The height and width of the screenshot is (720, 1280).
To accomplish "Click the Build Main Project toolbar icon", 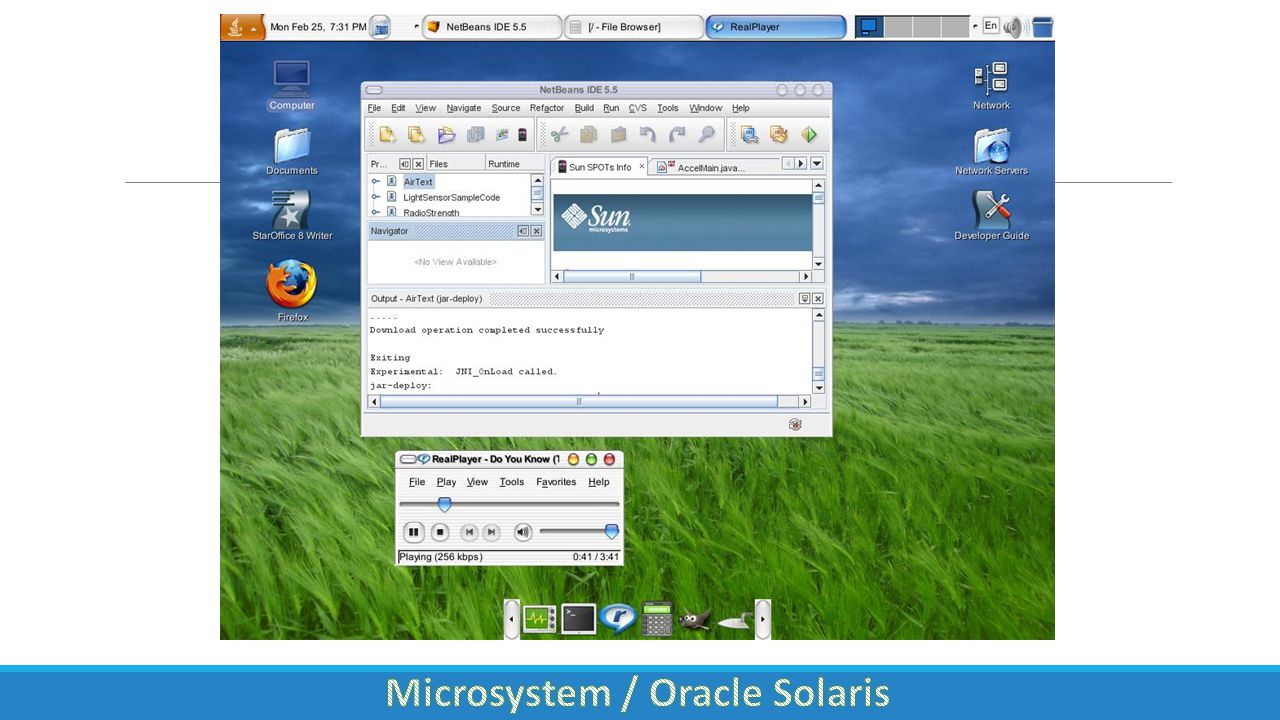I will tap(749, 135).
